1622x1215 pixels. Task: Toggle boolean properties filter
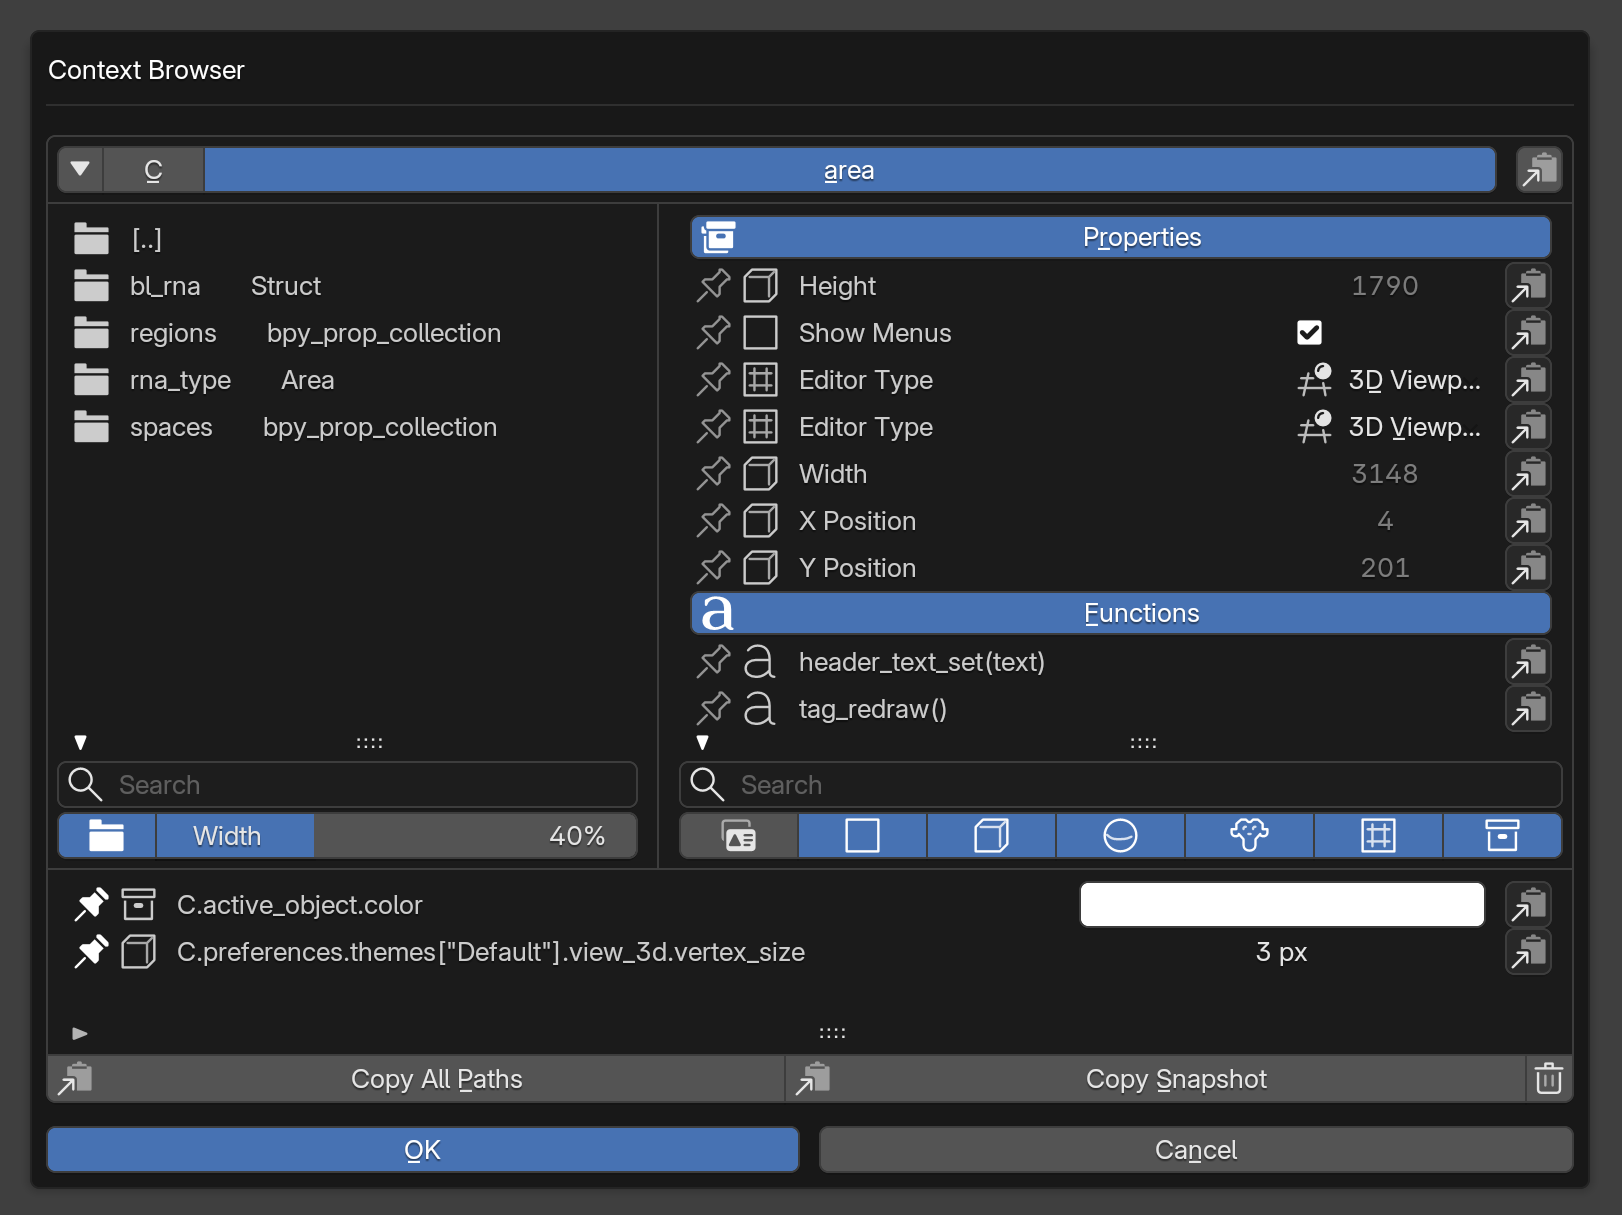862,836
